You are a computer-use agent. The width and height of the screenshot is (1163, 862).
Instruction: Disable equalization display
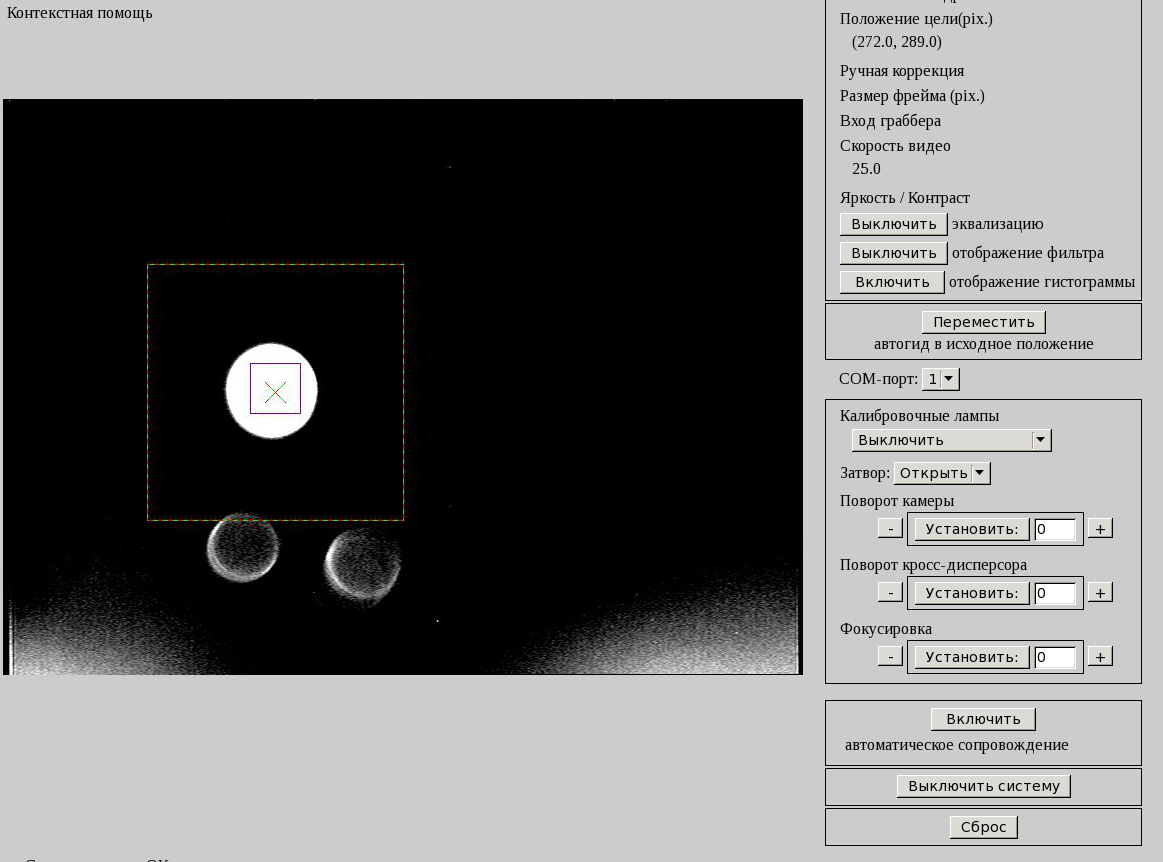pyautogui.click(x=892, y=224)
